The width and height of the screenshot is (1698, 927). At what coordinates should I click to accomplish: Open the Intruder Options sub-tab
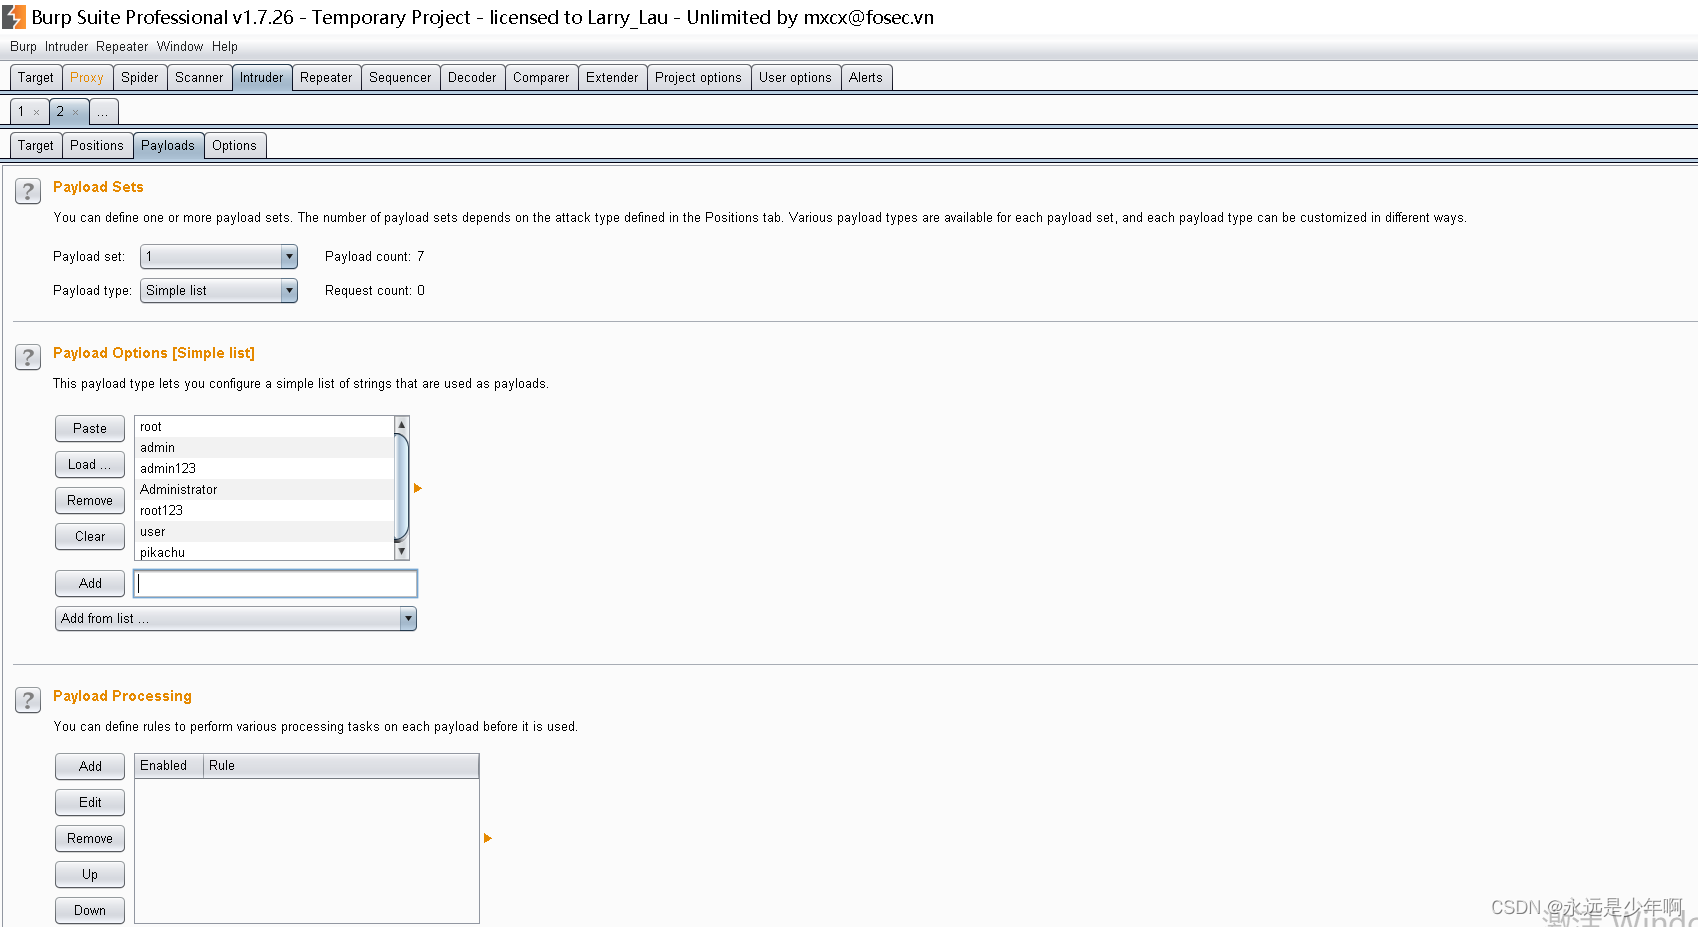234,146
